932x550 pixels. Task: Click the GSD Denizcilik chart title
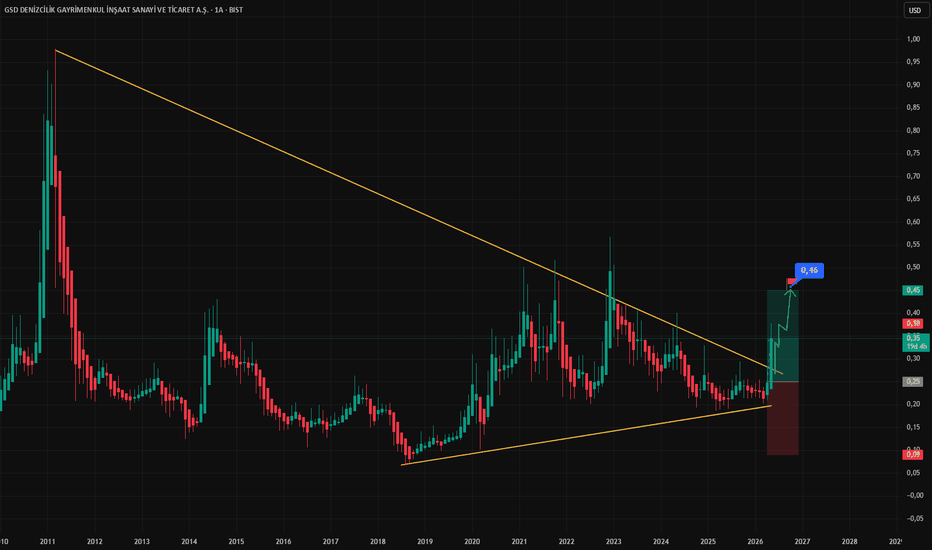pos(124,10)
